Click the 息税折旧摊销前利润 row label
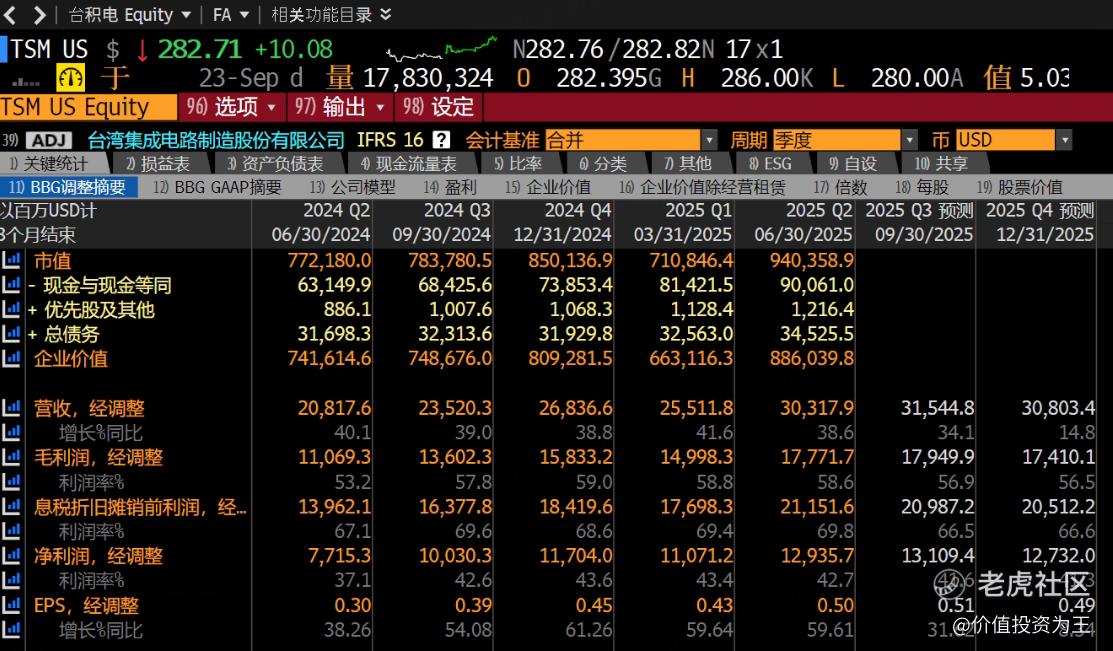1113x651 pixels. click(x=141, y=507)
